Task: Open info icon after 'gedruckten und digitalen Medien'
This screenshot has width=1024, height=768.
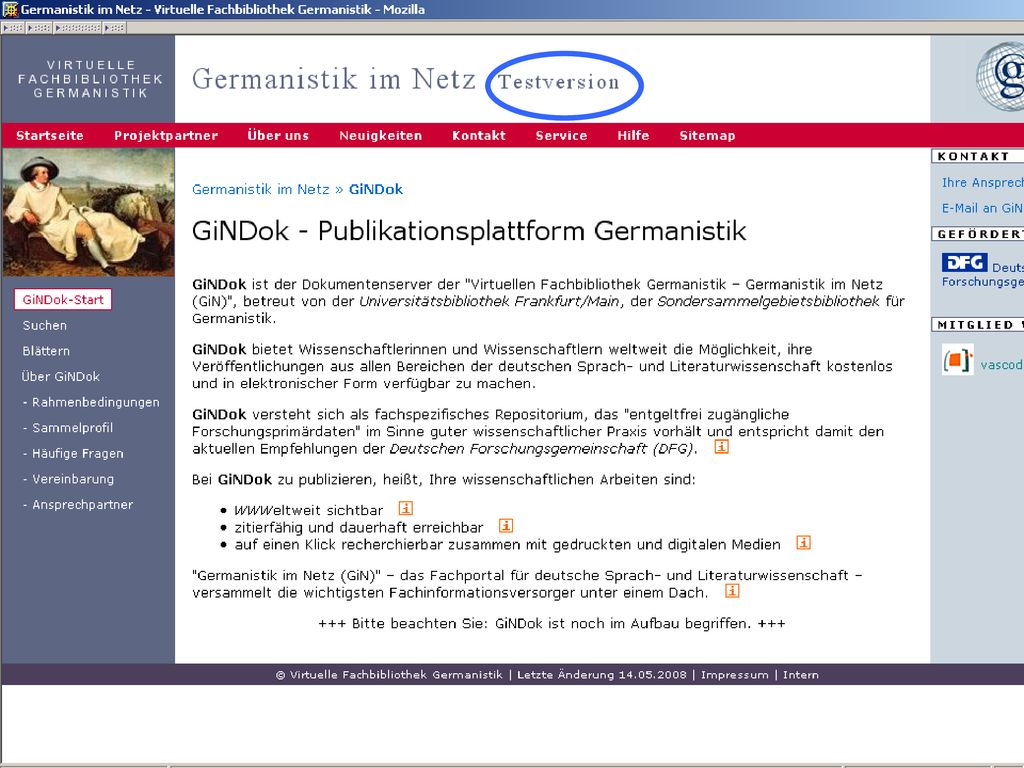Action: [x=803, y=543]
